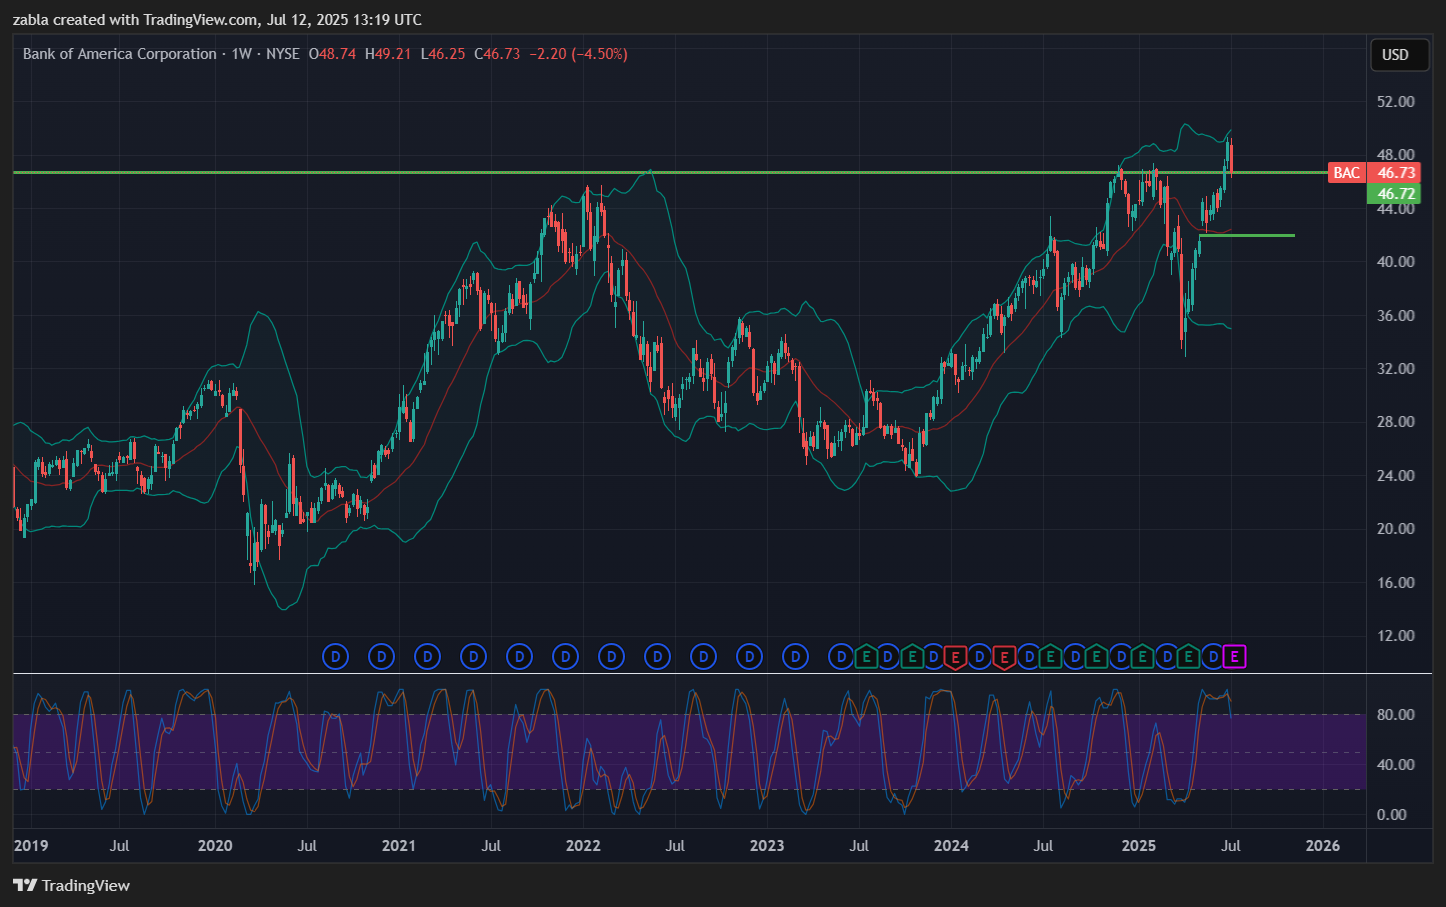Click the 2019 label on time axis
The height and width of the screenshot is (907, 1446).
pos(31,846)
